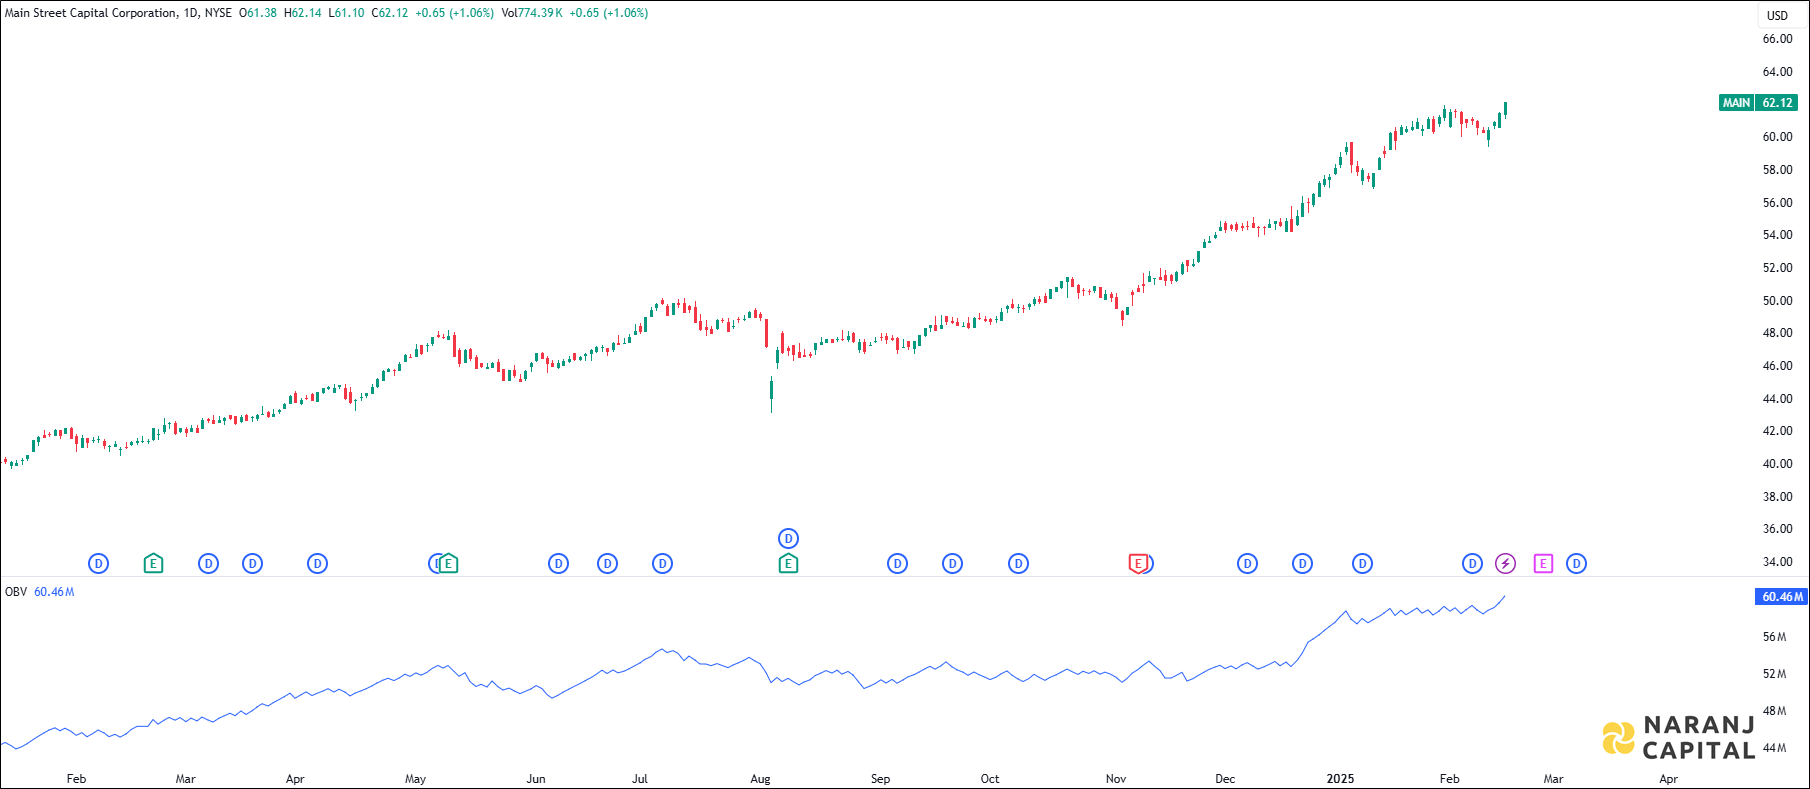Click the purple upcoming earnings marker
1810x789 pixels.
1543,564
